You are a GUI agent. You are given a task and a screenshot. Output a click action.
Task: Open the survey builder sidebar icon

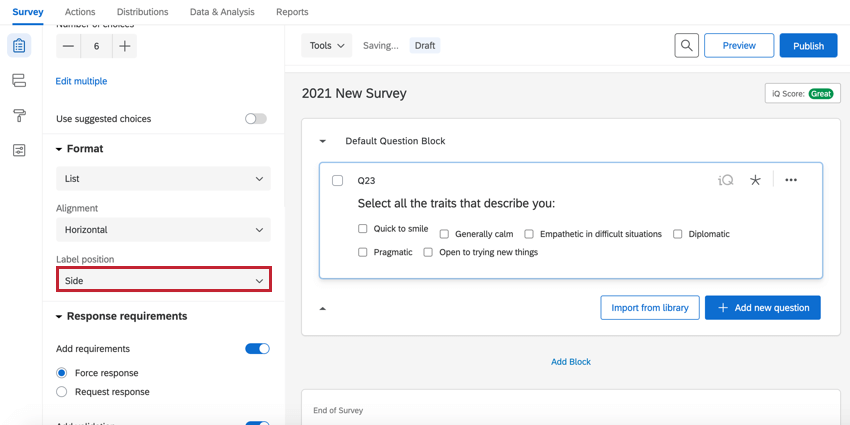coord(19,46)
